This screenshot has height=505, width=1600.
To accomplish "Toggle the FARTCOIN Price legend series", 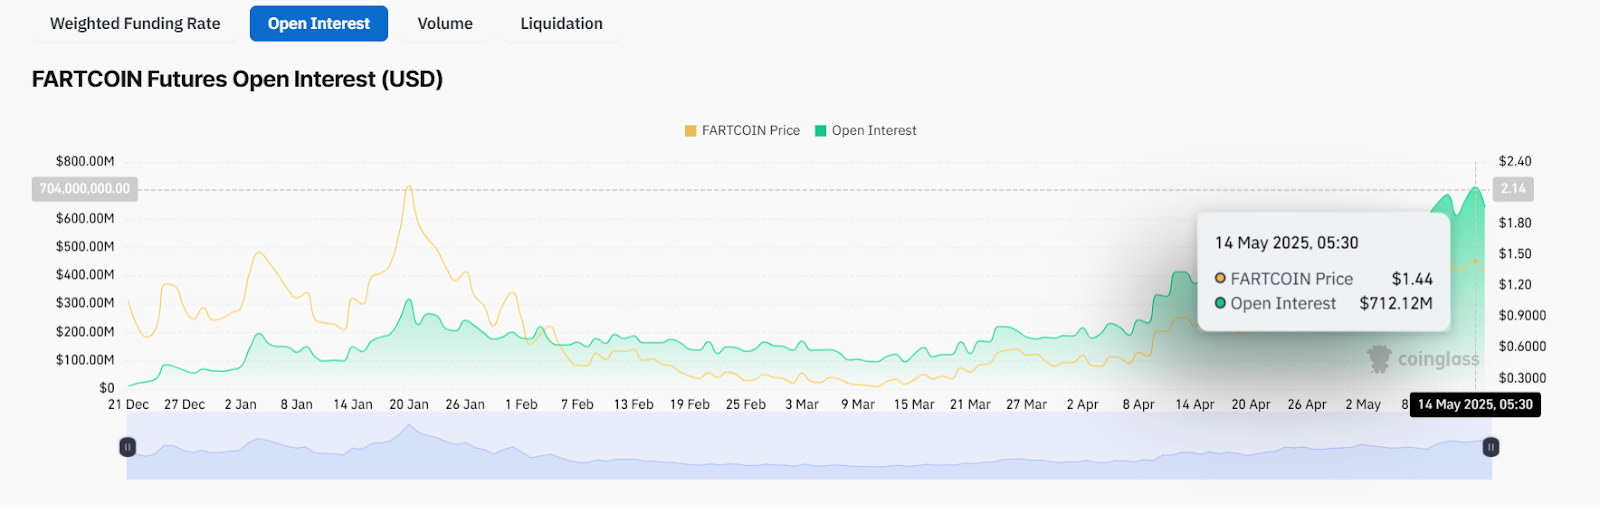I will [x=742, y=130].
